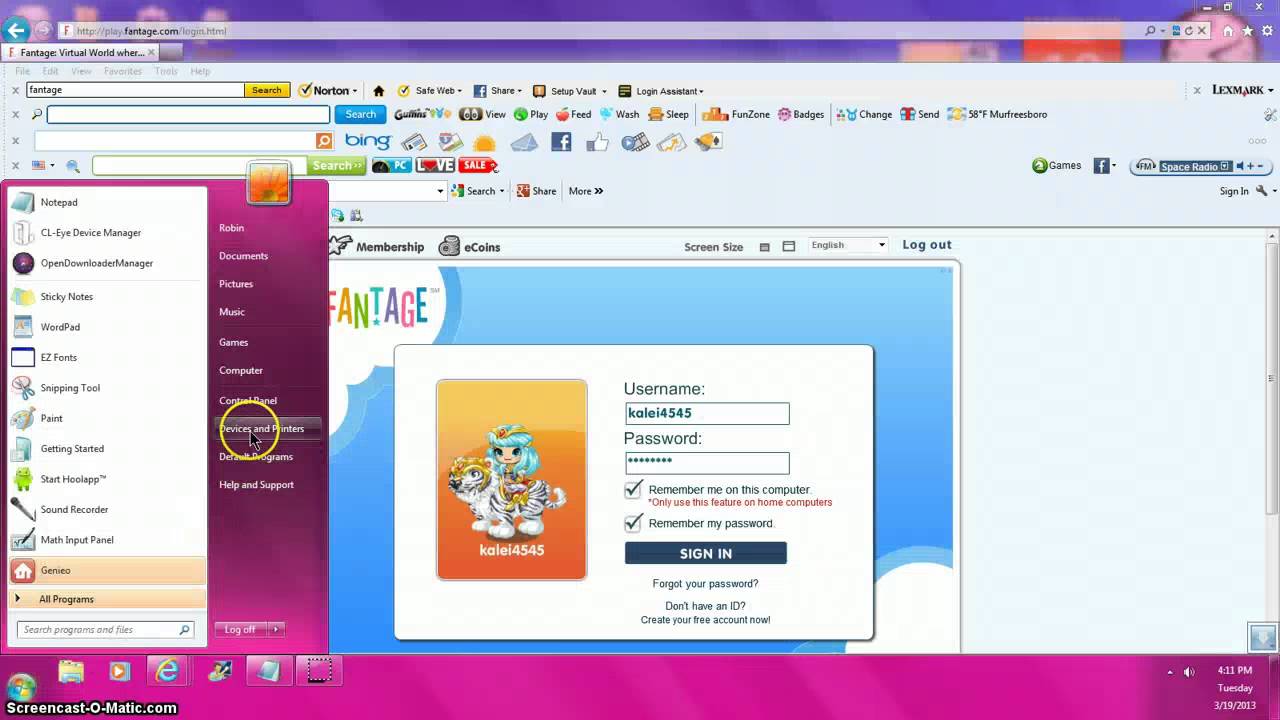
Task: Open File Explorer folder on taskbar
Action: click(x=71, y=672)
